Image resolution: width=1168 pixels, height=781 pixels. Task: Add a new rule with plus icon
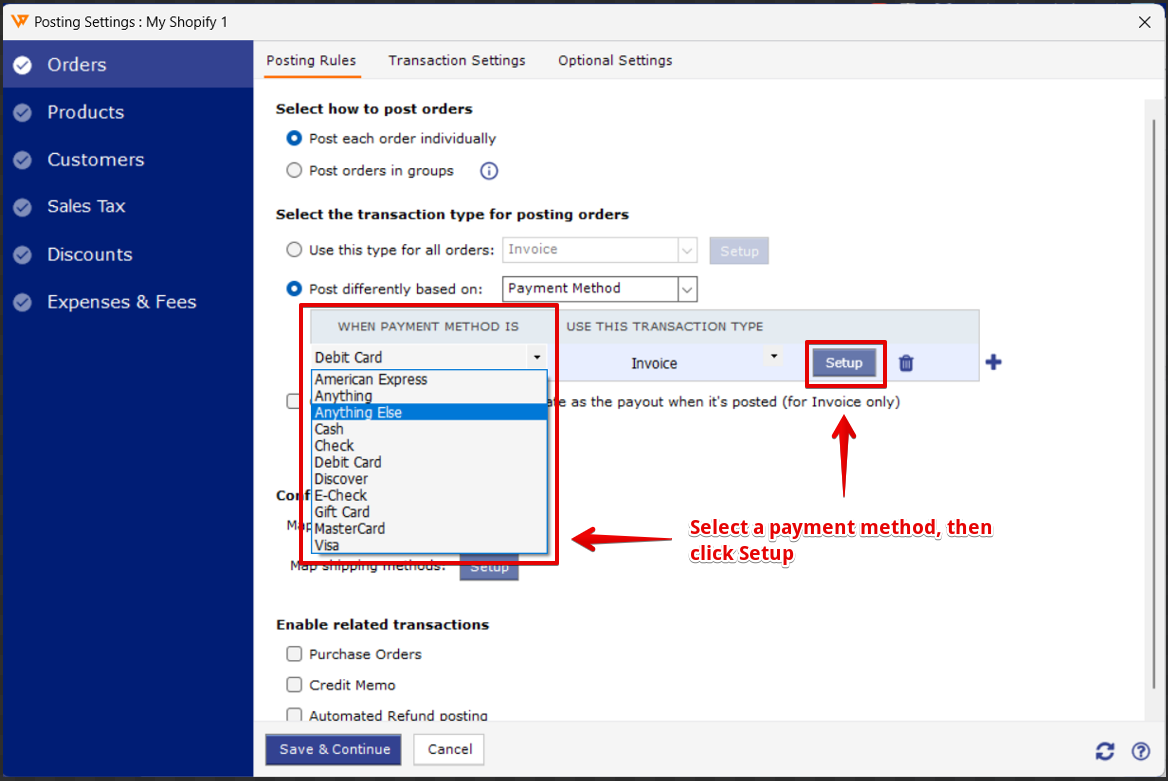click(993, 362)
